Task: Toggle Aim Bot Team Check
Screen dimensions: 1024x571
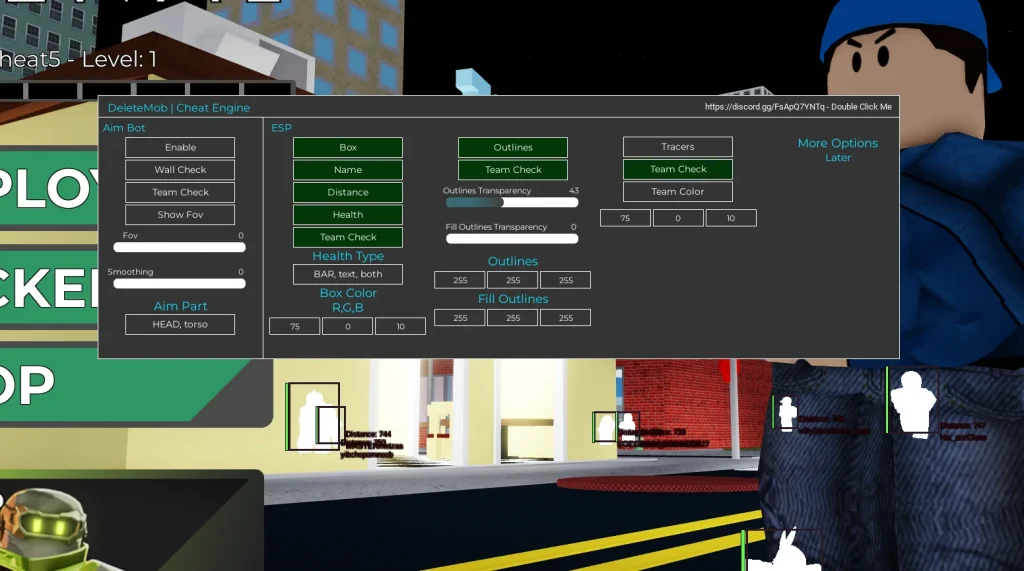Action: click(180, 192)
